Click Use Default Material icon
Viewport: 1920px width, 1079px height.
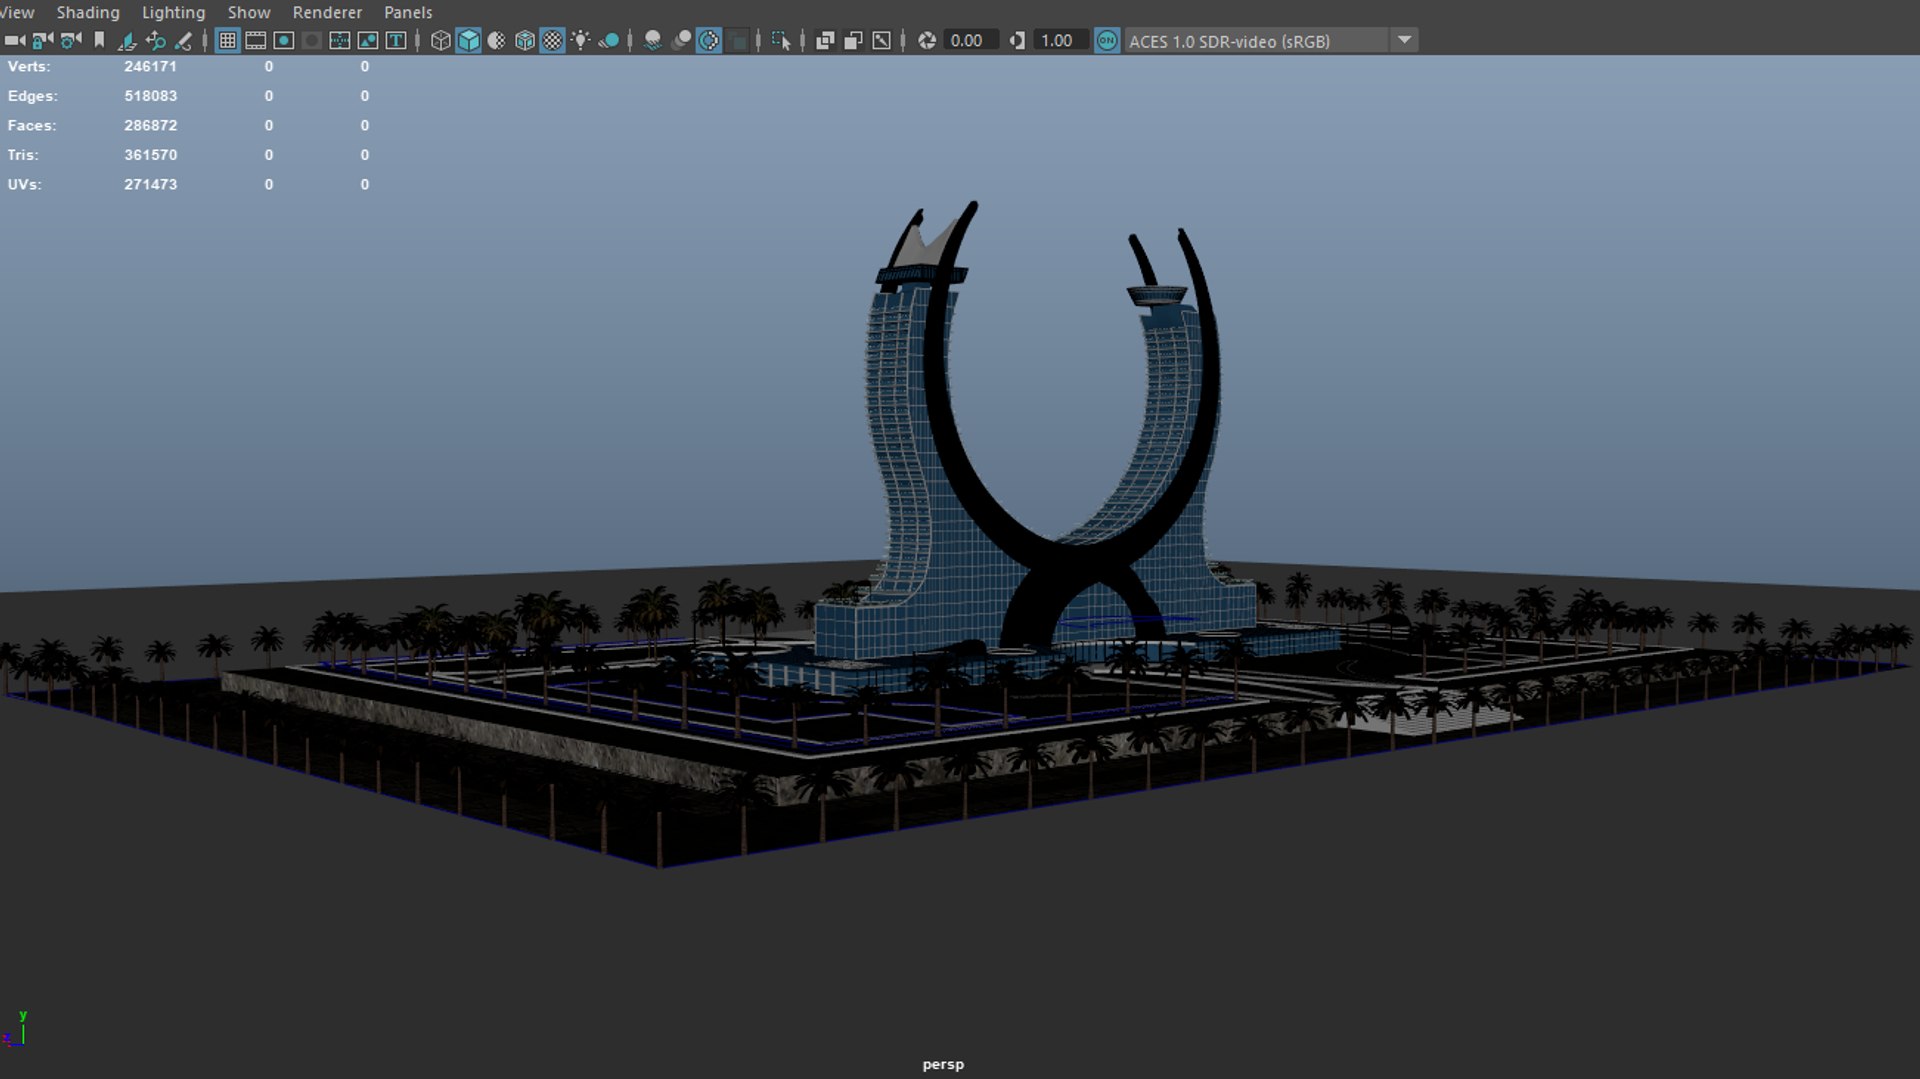(497, 41)
